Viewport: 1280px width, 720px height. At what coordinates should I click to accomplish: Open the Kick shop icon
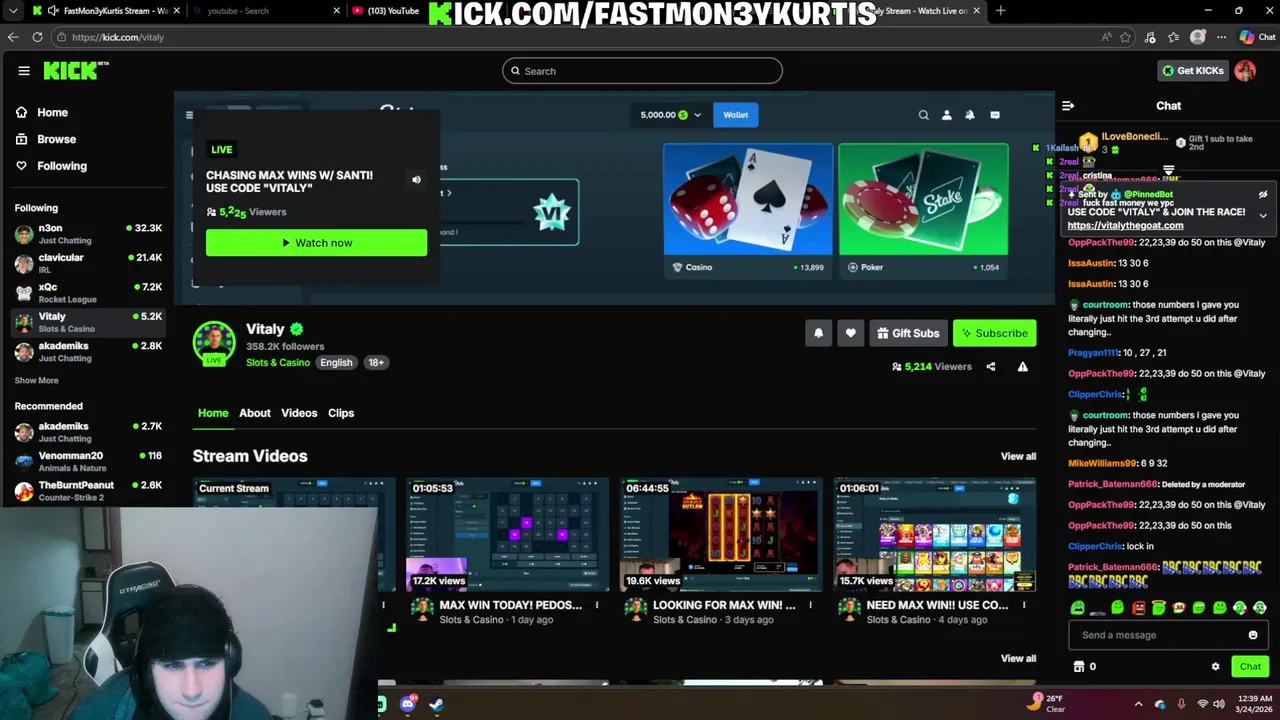coord(1079,667)
